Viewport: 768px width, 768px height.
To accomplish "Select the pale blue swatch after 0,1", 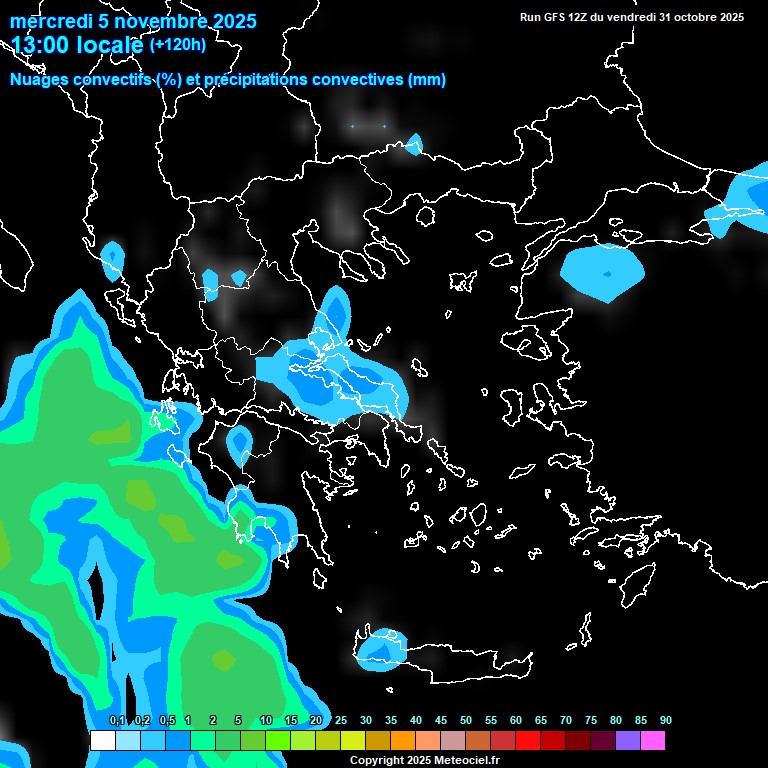I will tap(127, 741).
